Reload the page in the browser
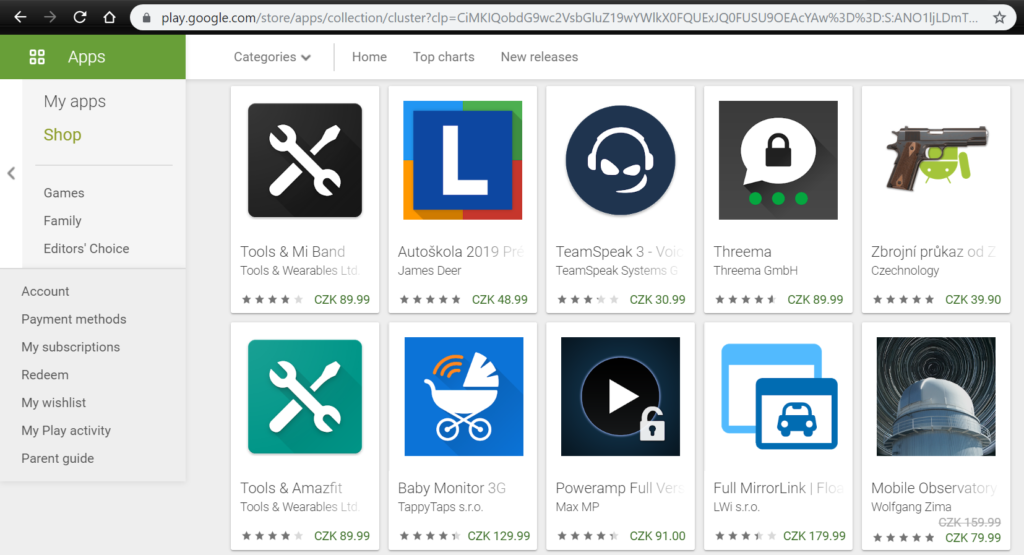The image size is (1024, 555). tap(80, 18)
